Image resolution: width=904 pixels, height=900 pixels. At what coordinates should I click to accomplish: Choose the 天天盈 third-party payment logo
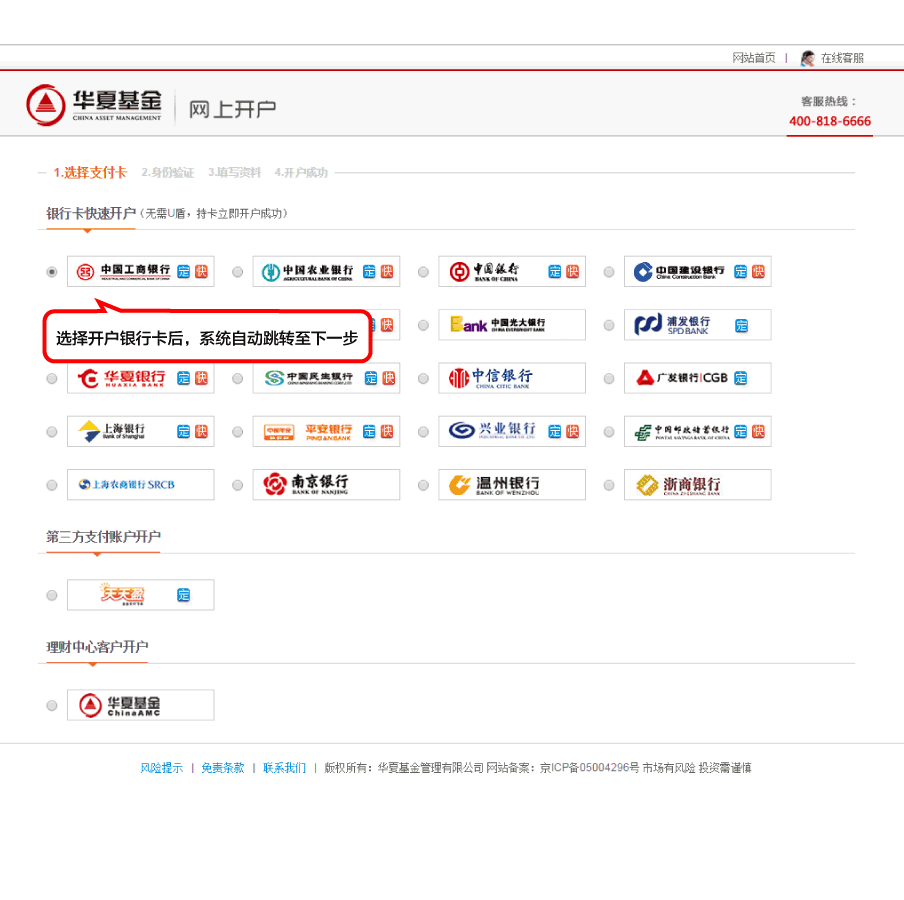[141, 595]
